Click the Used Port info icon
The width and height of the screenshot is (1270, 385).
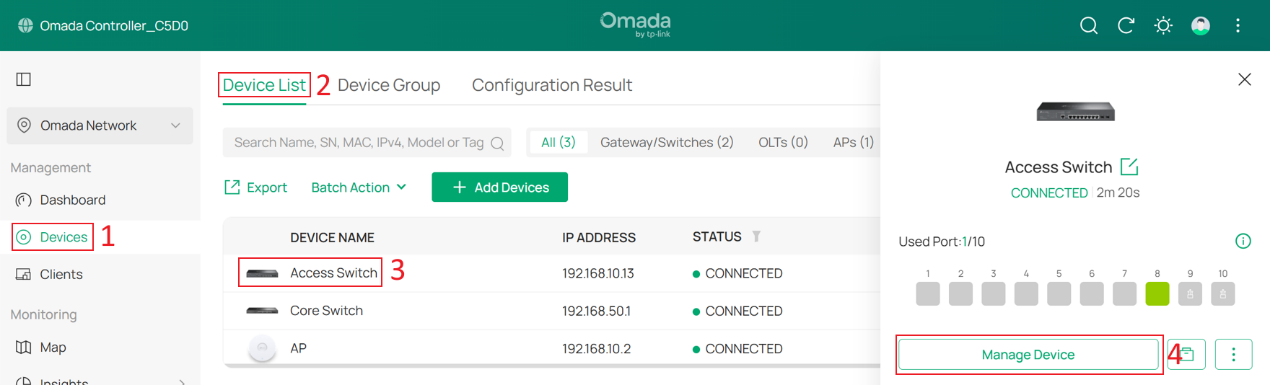pos(1243,241)
